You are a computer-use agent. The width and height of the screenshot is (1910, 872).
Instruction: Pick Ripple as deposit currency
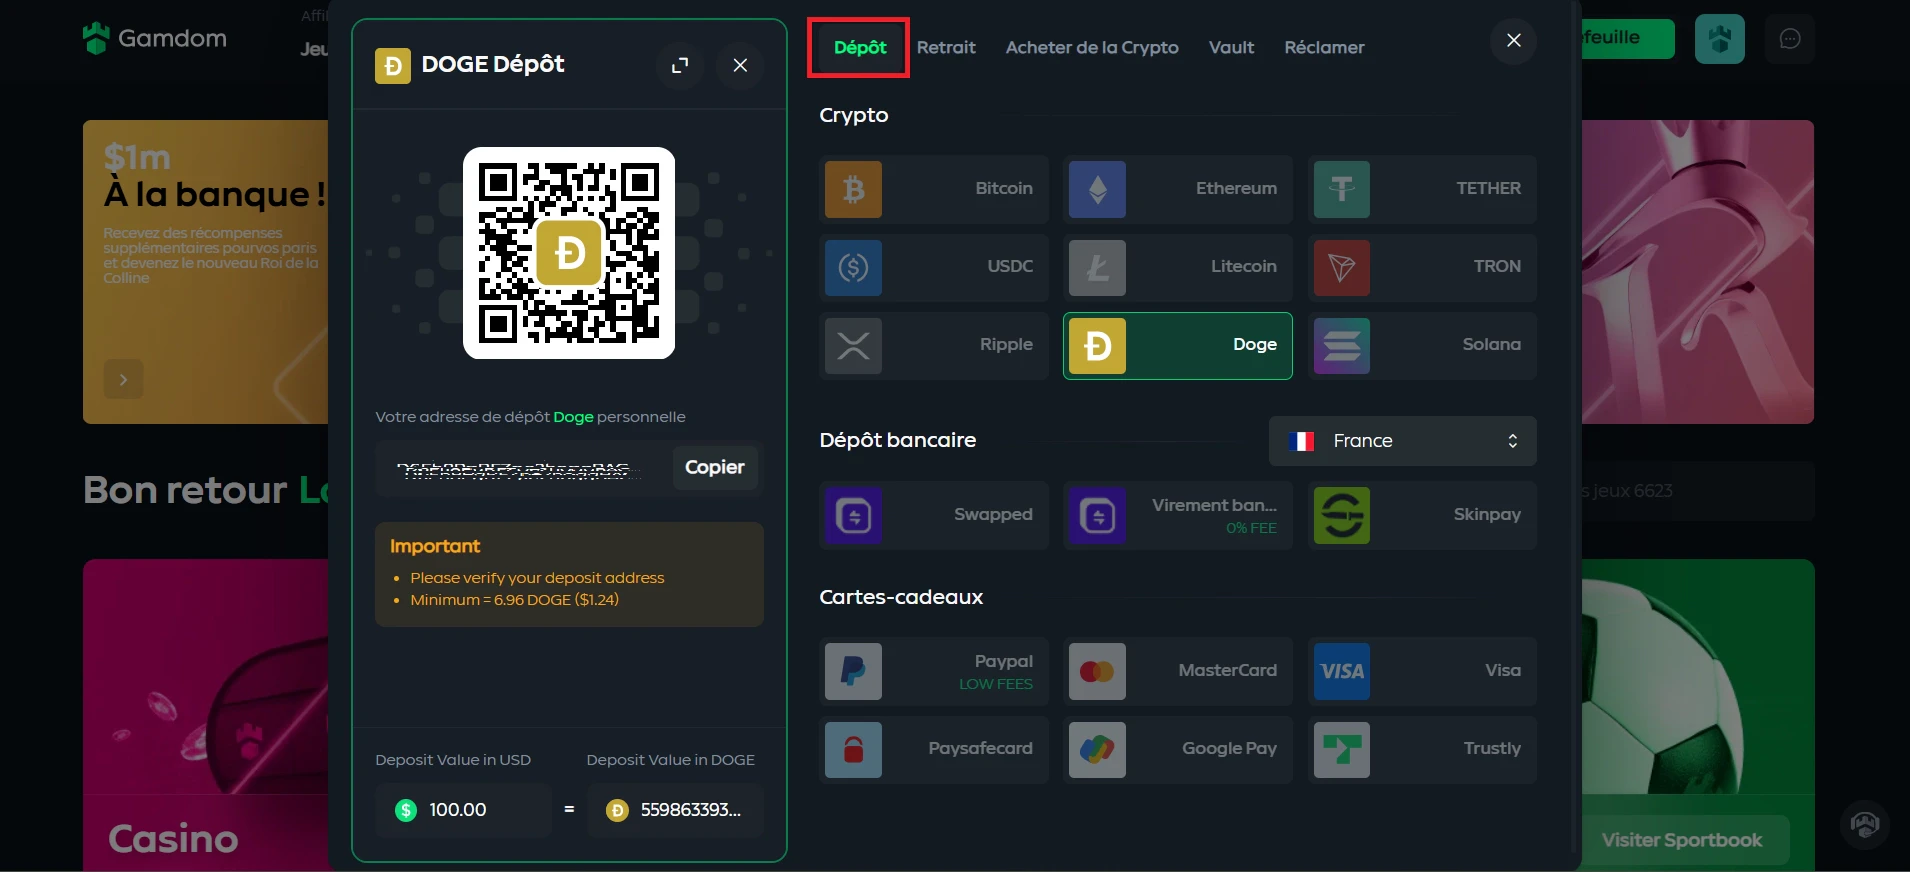click(934, 345)
